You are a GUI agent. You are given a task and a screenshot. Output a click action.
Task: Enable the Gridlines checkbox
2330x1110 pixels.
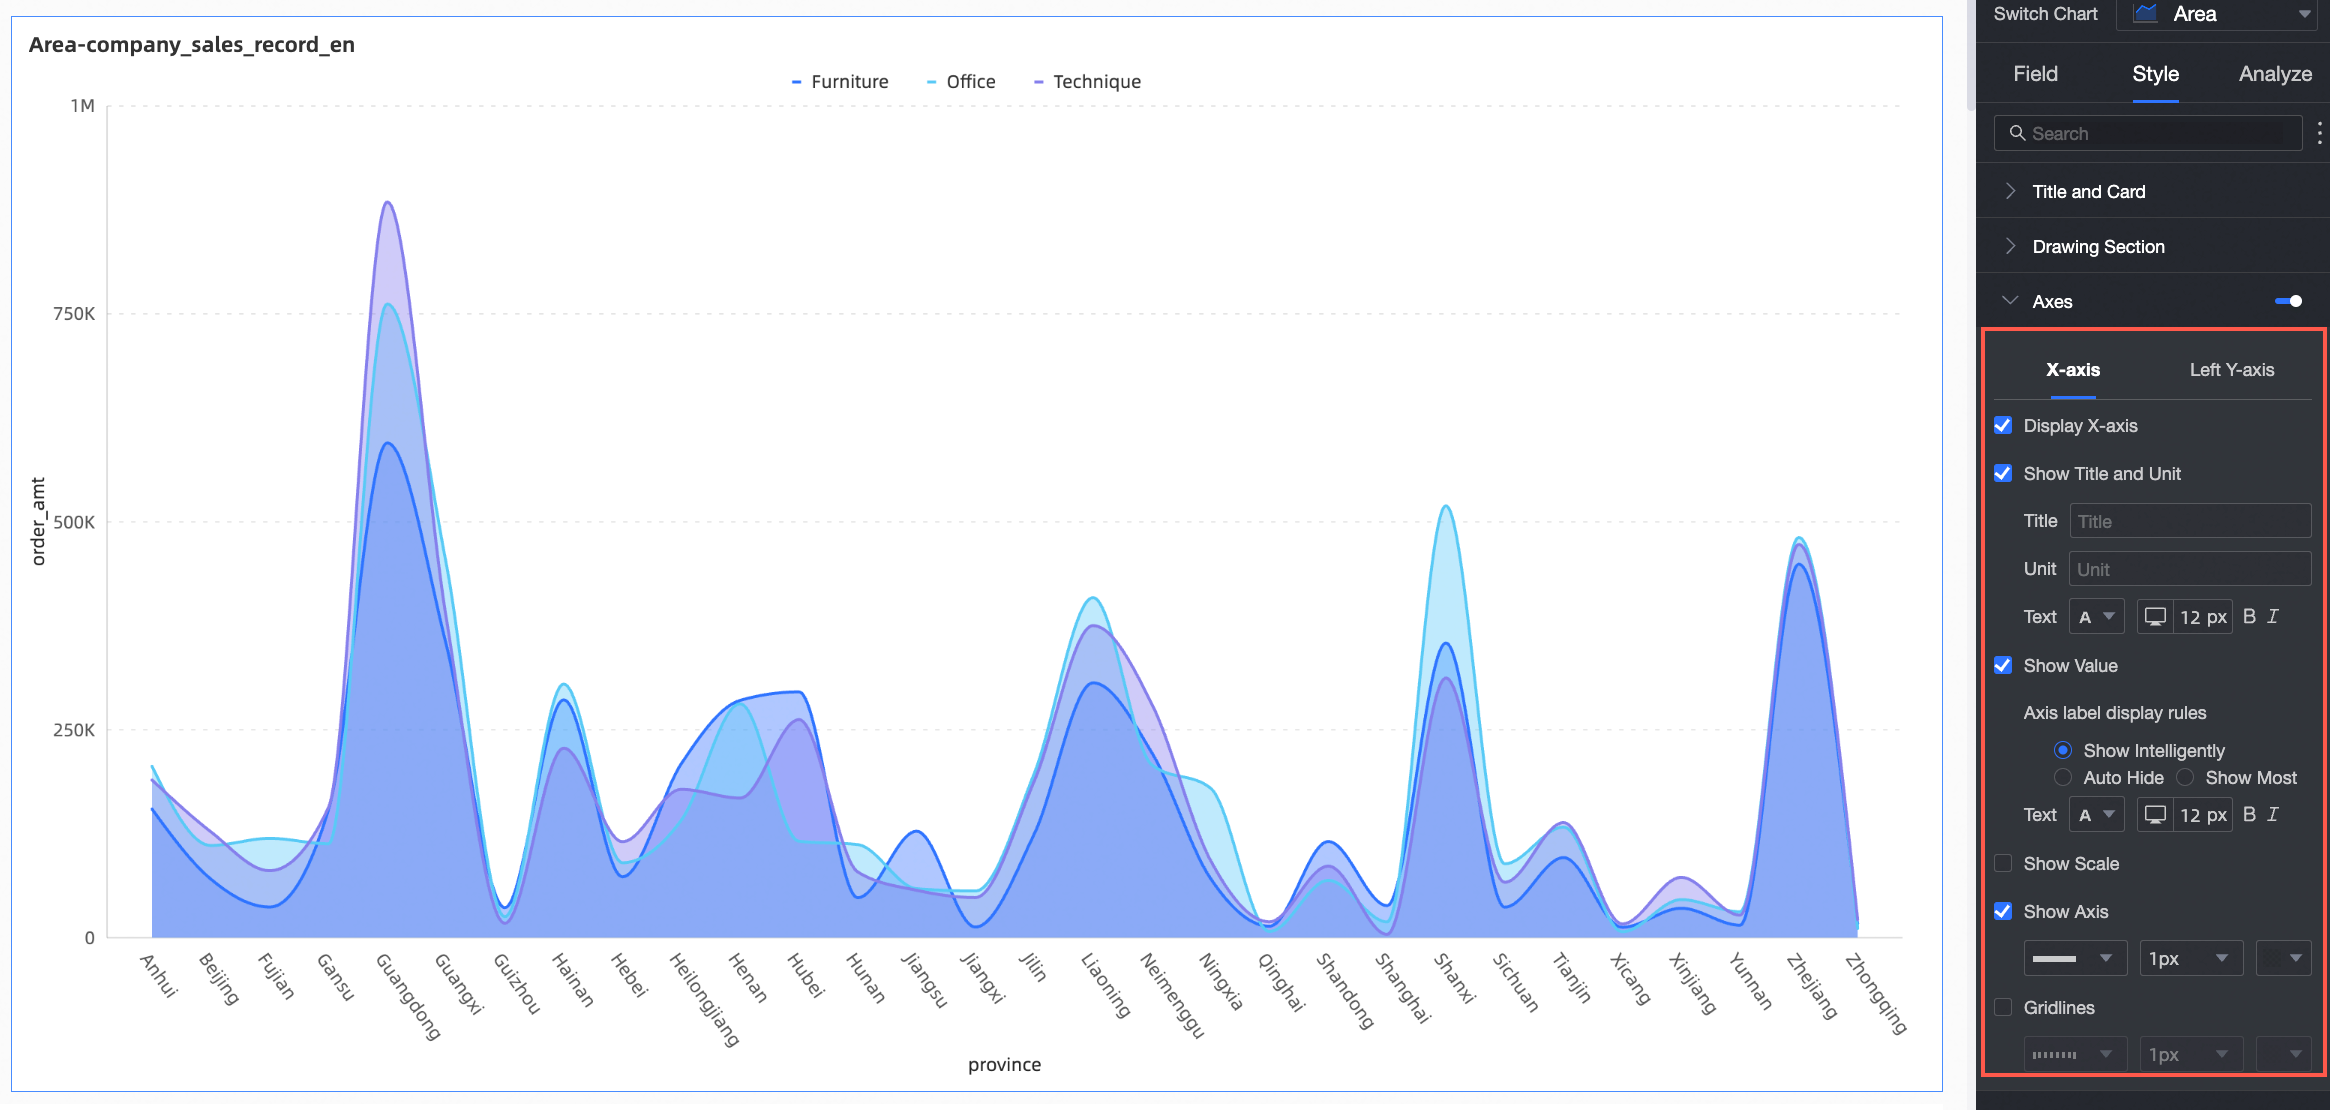tap(2003, 1007)
